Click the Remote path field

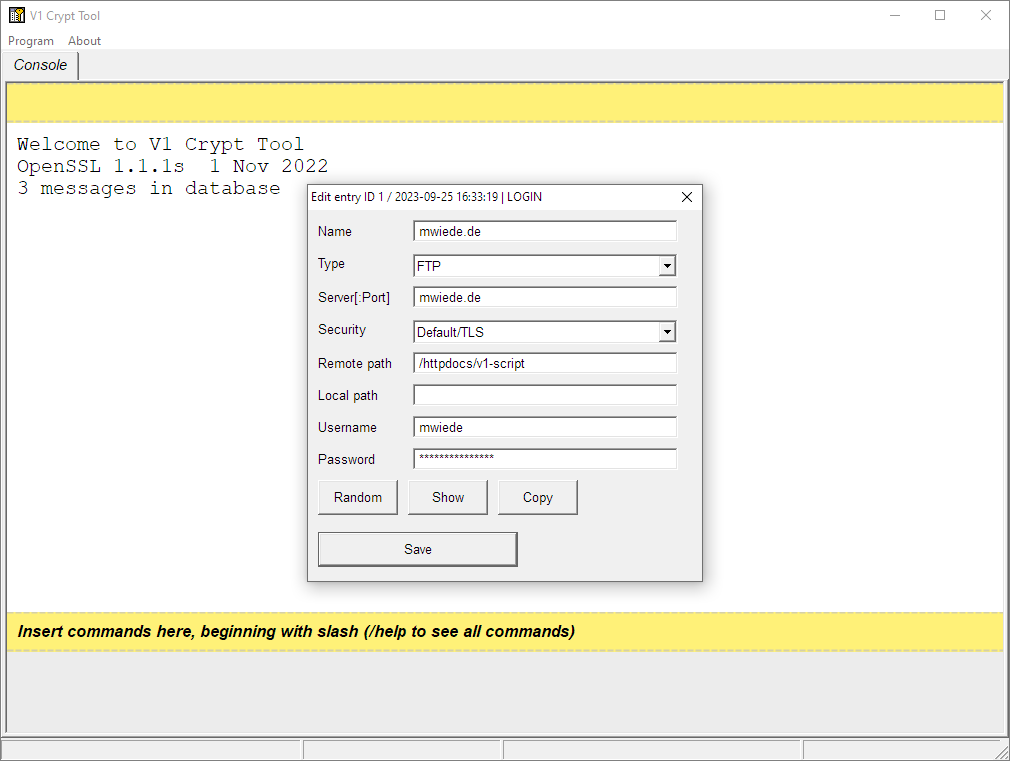click(545, 363)
